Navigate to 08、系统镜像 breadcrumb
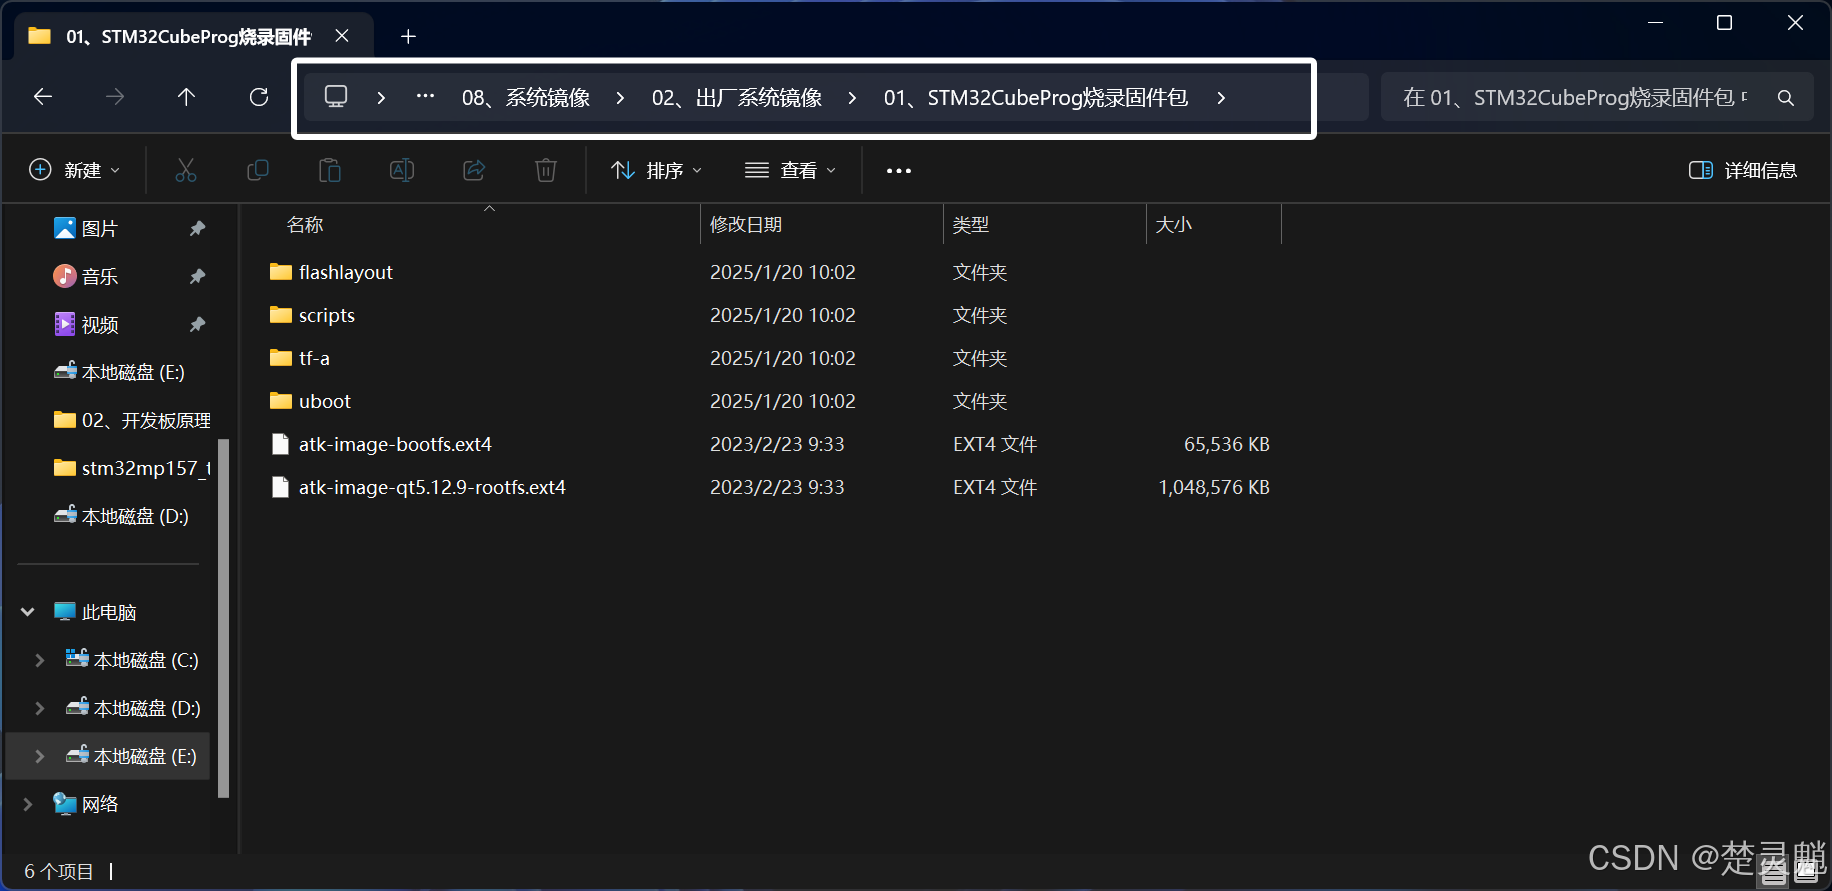The height and width of the screenshot is (891, 1832). 526,98
